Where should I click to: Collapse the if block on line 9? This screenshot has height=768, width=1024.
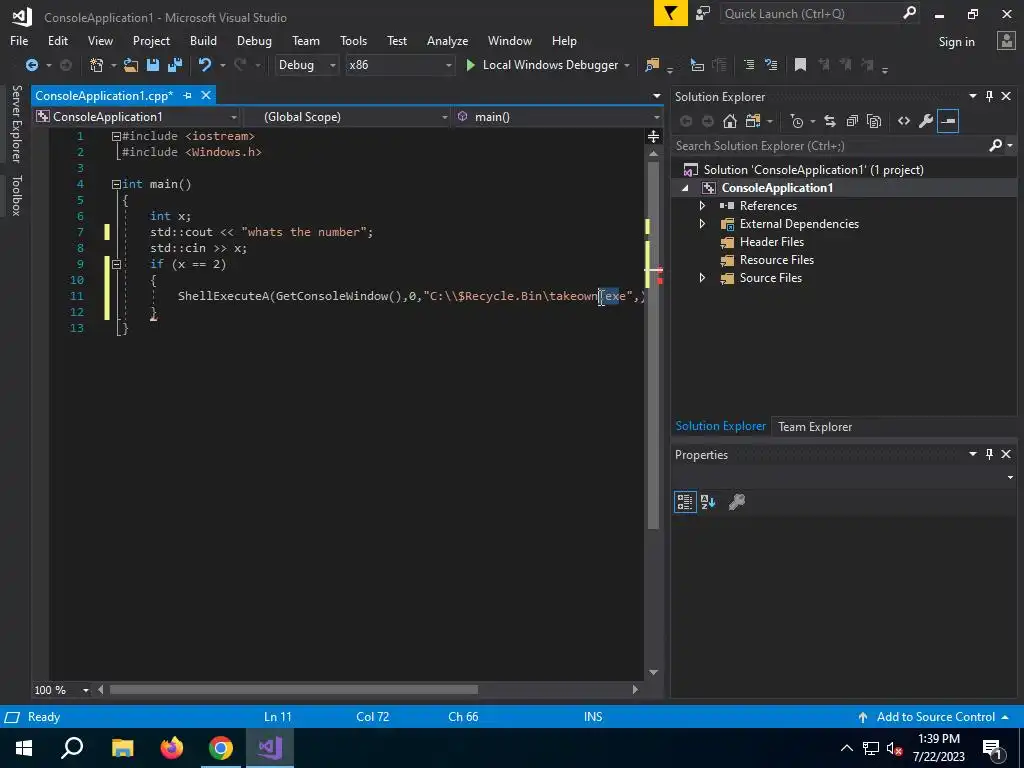116,264
